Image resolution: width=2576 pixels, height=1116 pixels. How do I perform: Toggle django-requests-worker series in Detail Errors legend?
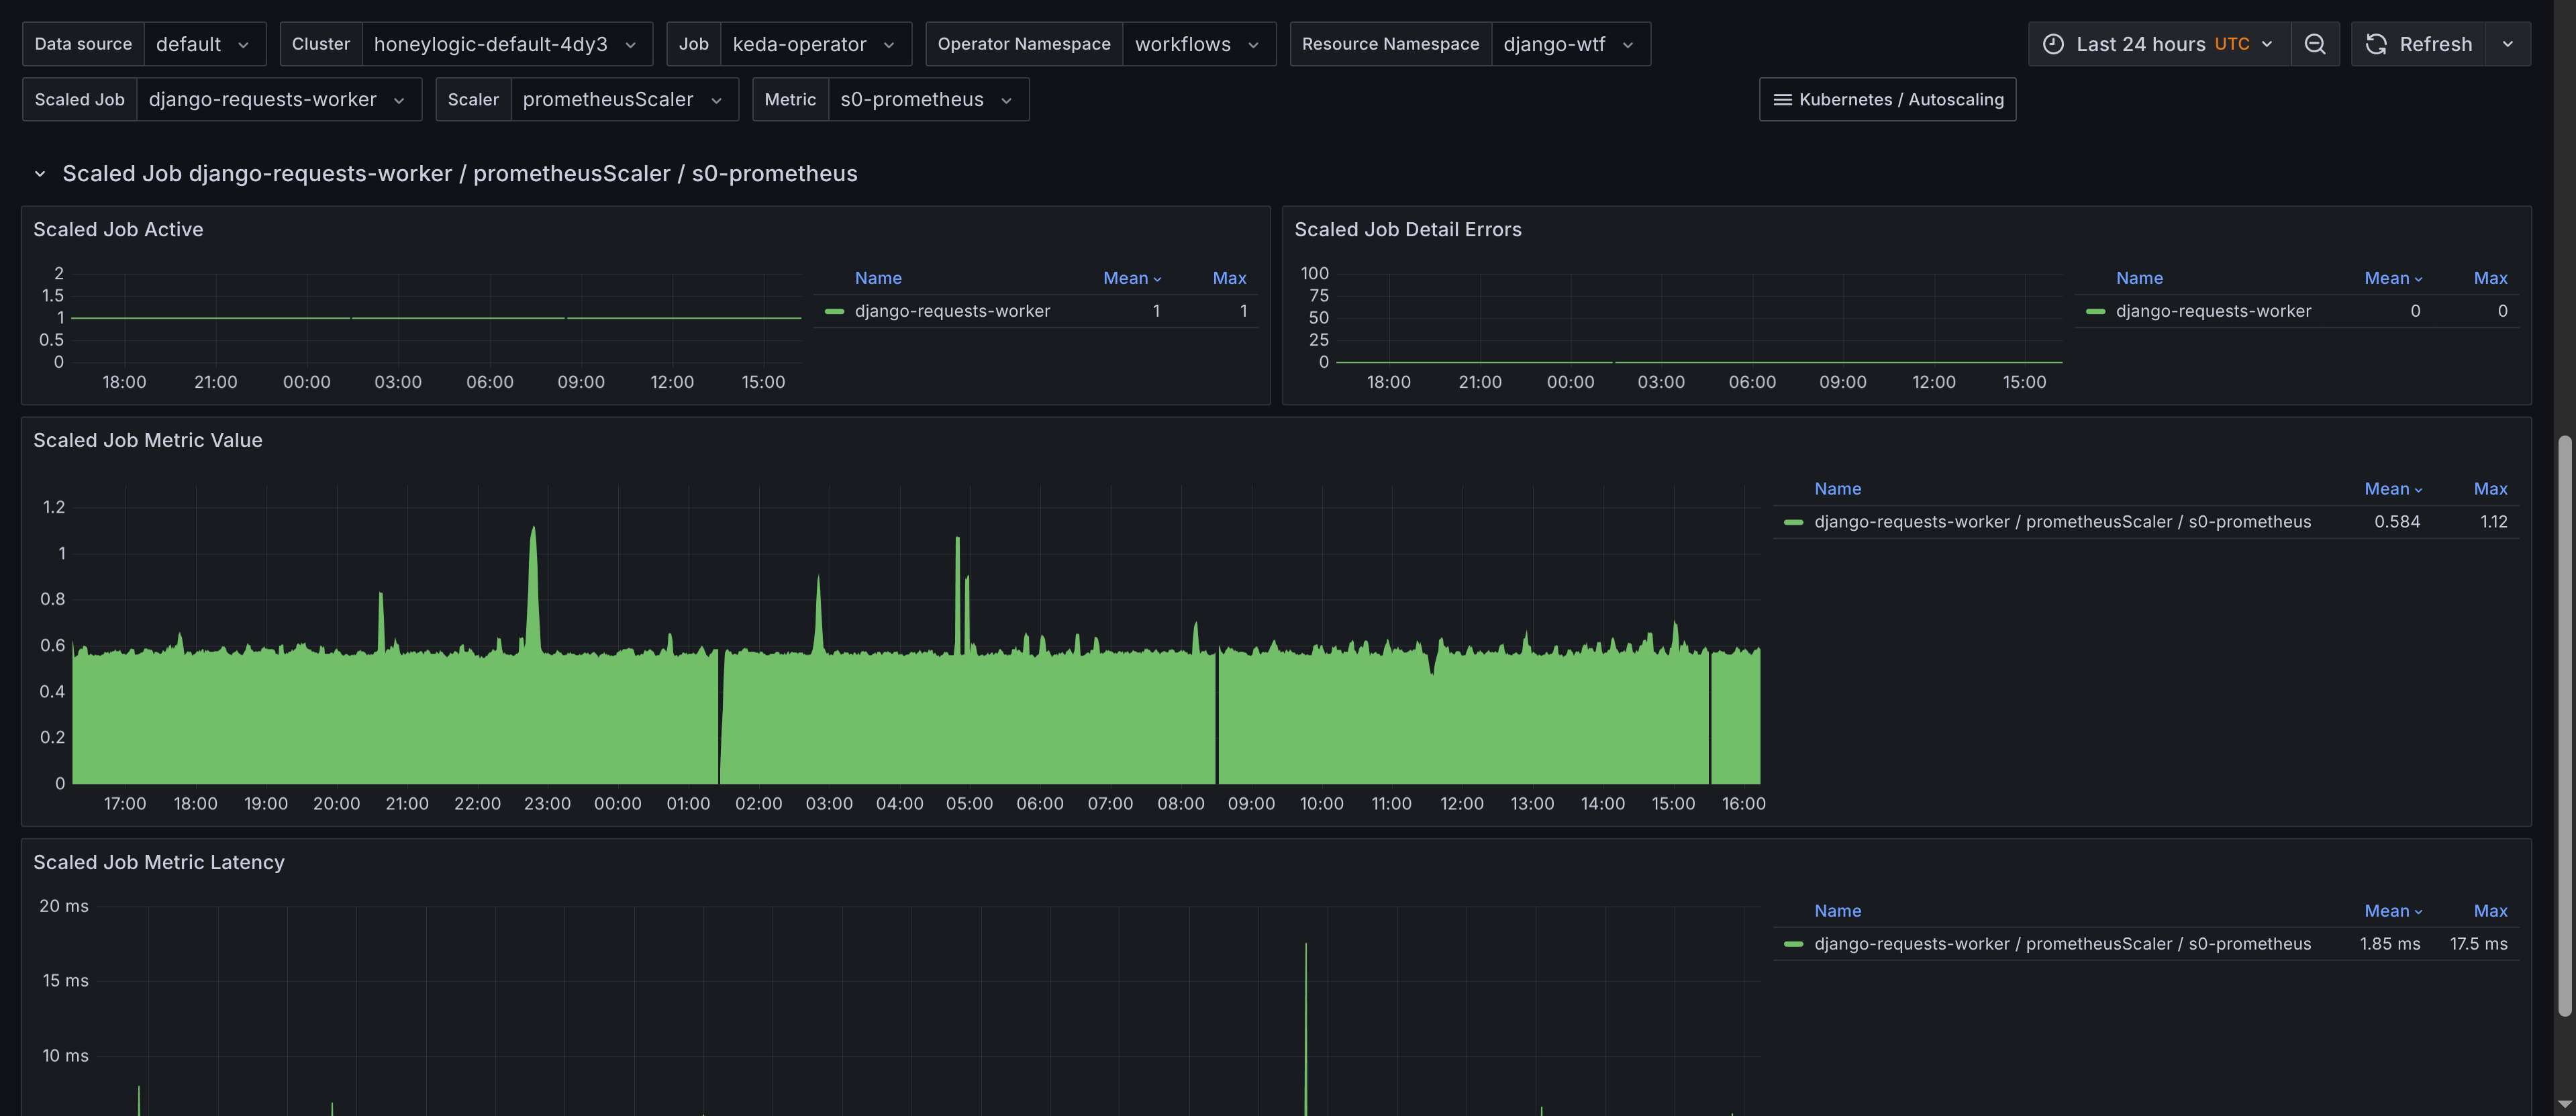click(2212, 311)
